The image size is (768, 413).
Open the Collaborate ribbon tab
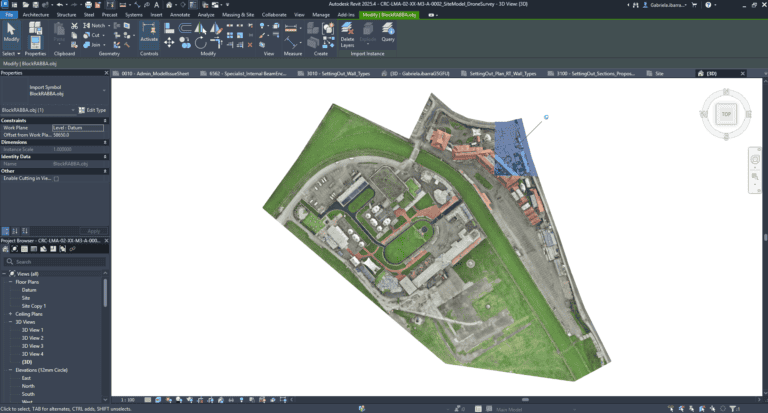tap(274, 15)
